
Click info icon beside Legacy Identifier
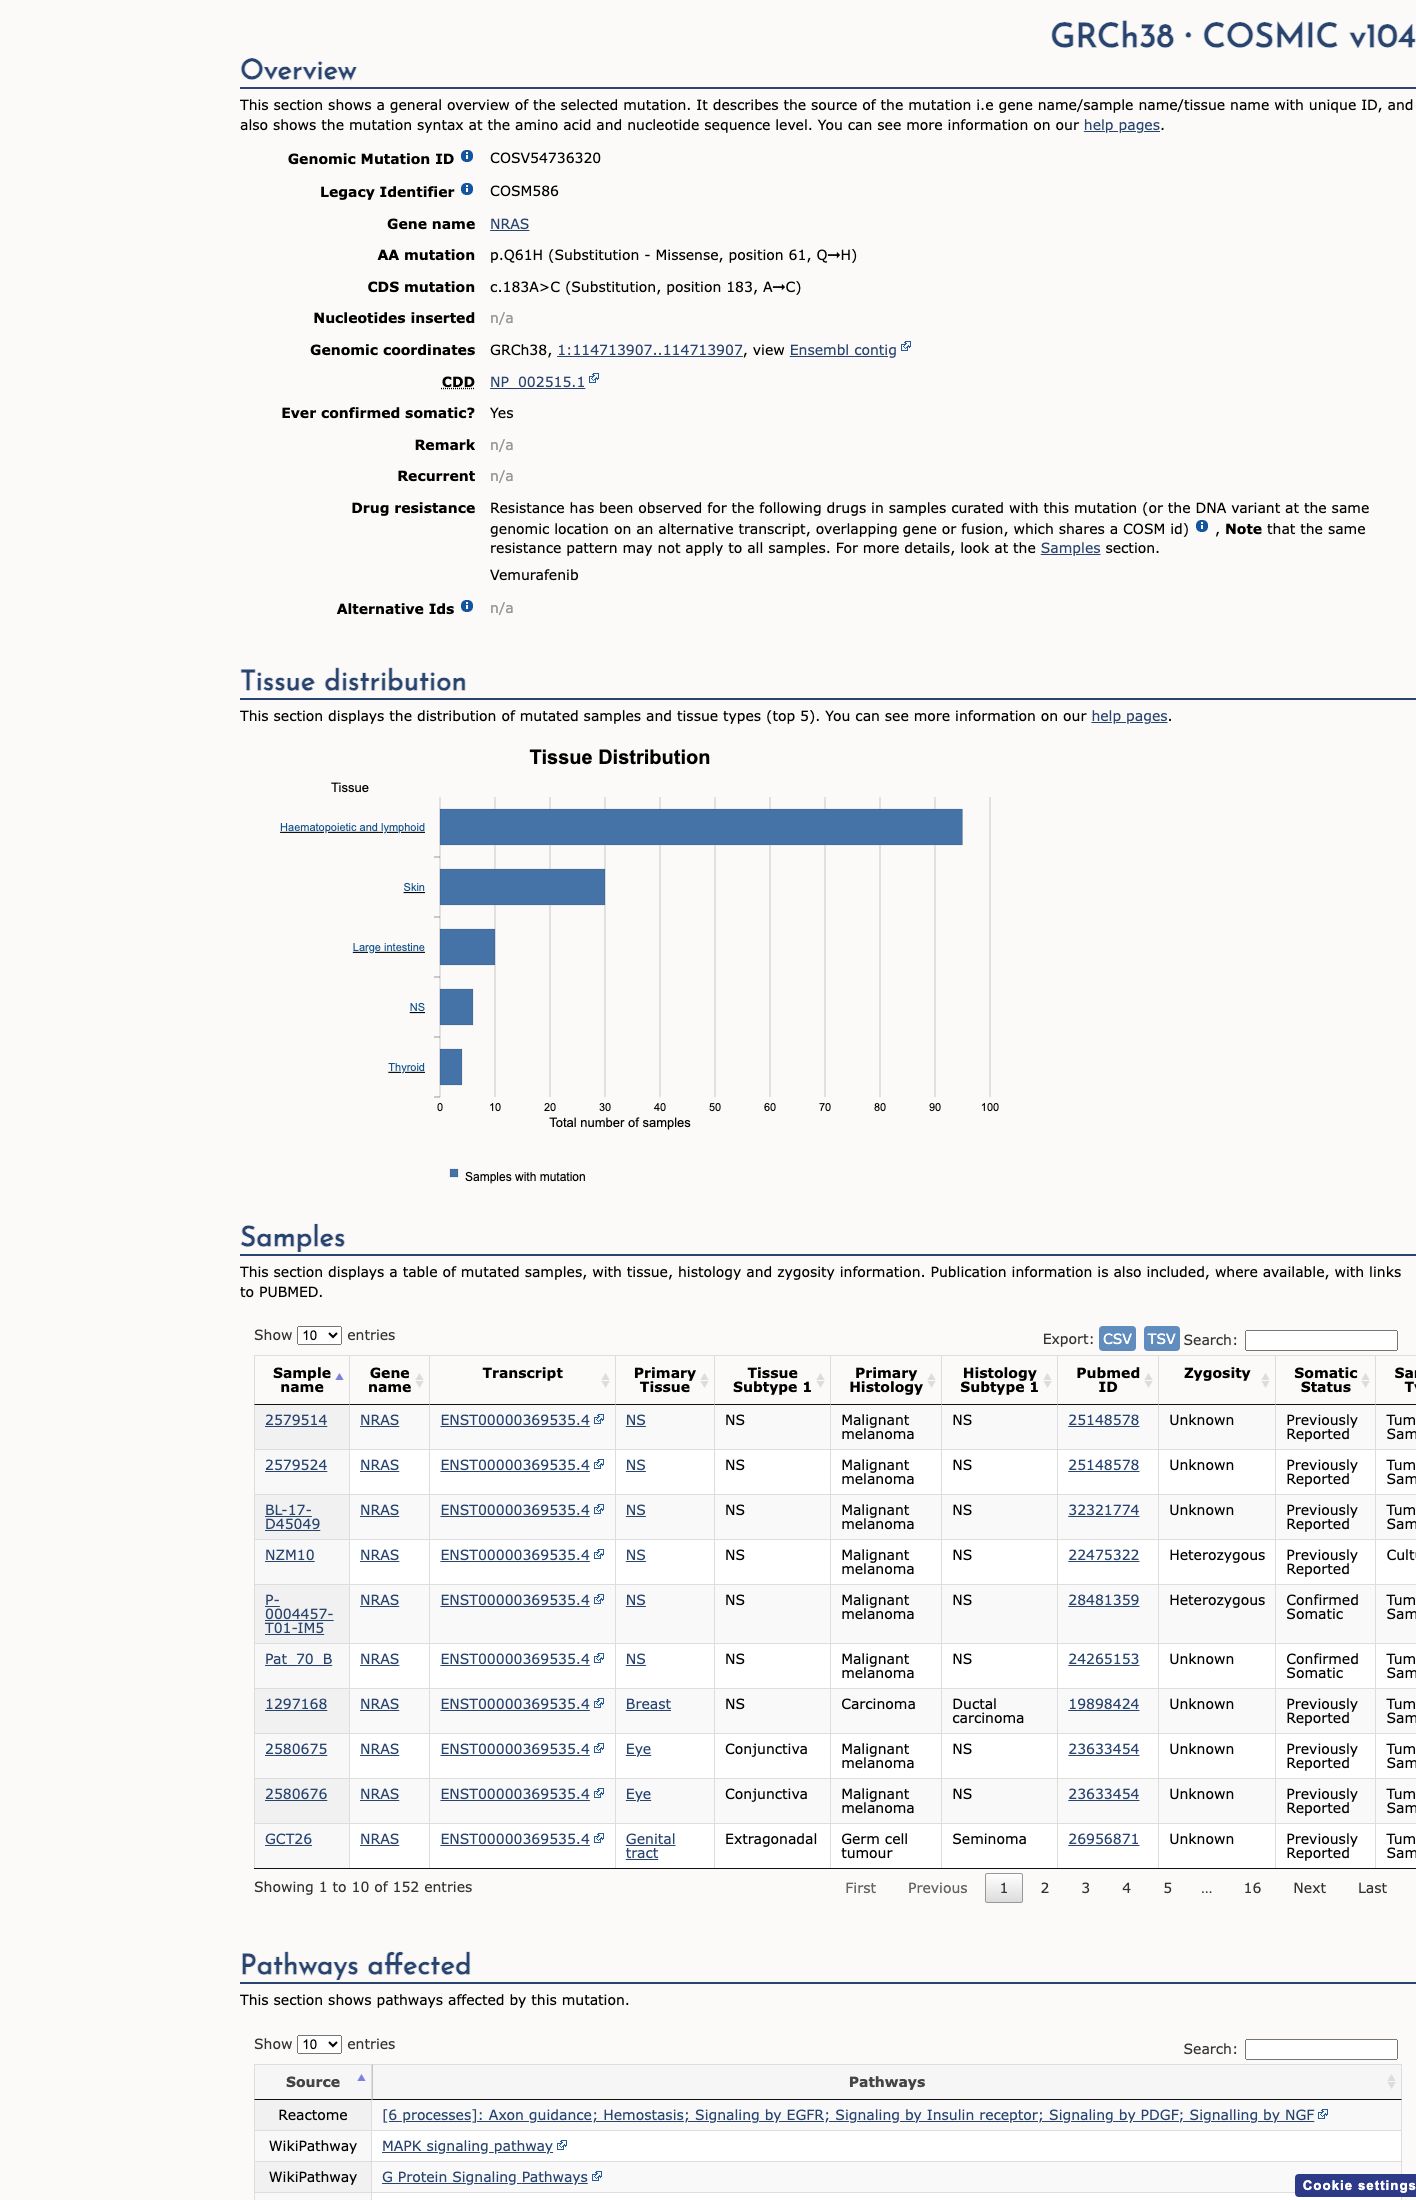tap(467, 190)
